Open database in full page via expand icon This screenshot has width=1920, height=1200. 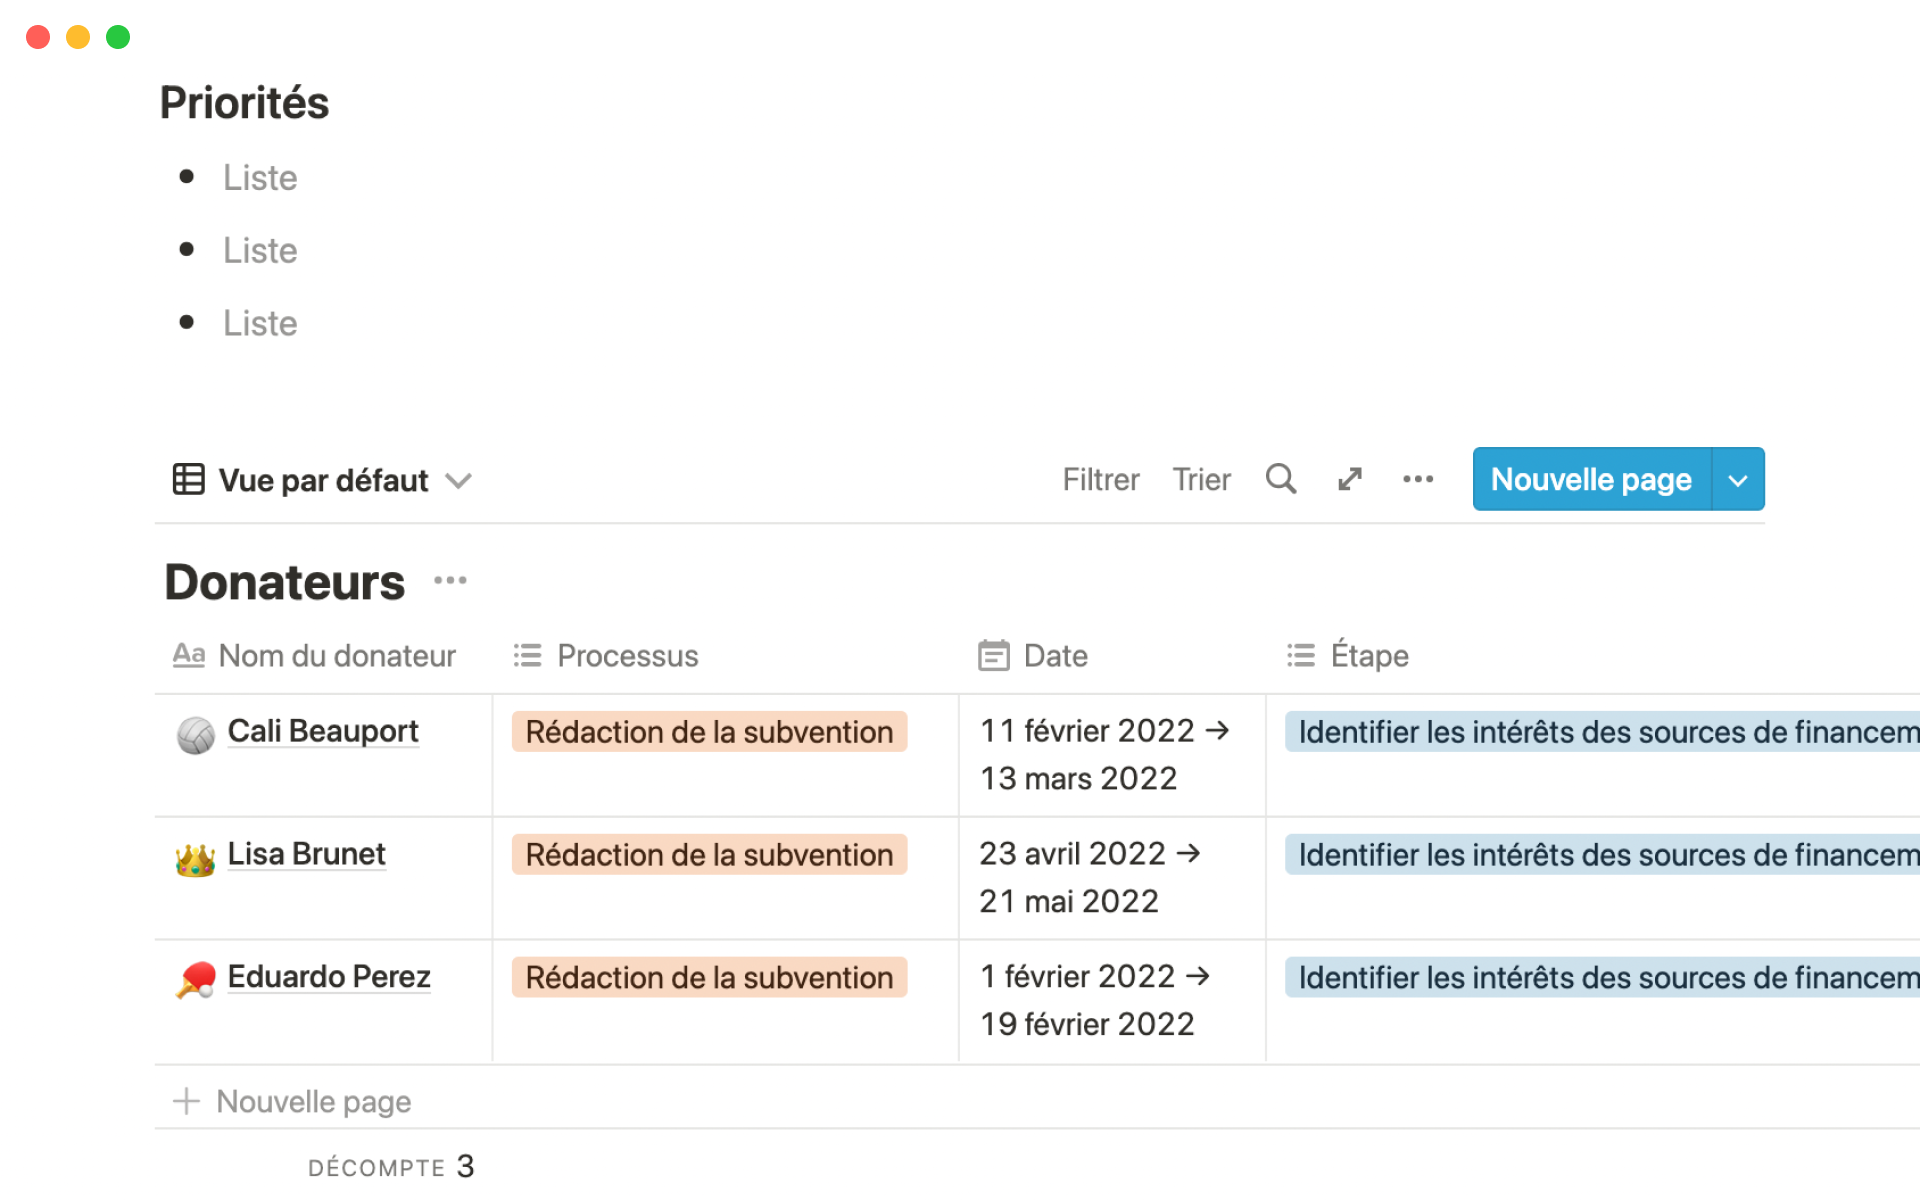click(1350, 479)
